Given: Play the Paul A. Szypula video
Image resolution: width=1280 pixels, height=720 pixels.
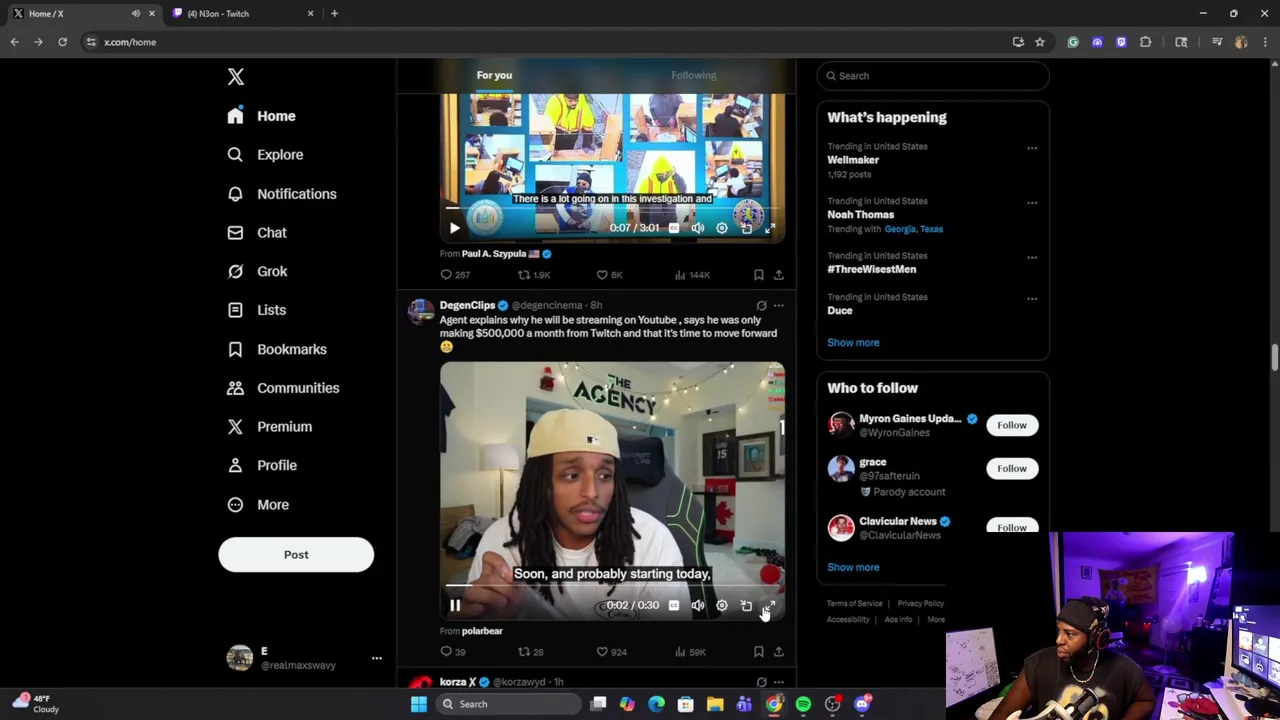Looking at the screenshot, I should point(455,228).
